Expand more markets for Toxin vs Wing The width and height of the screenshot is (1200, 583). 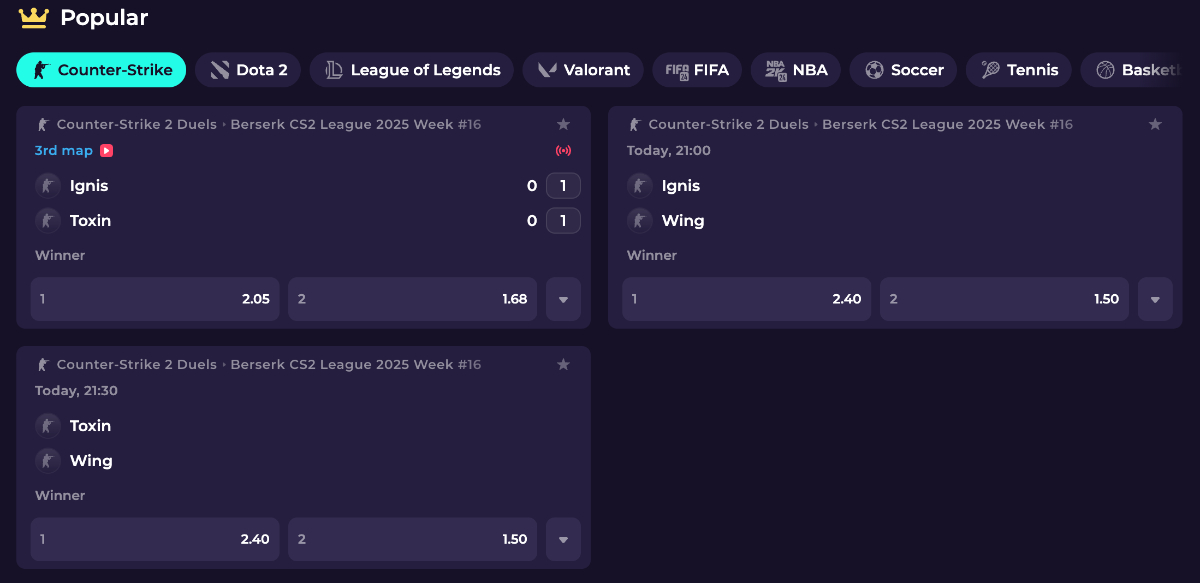[x=563, y=539]
